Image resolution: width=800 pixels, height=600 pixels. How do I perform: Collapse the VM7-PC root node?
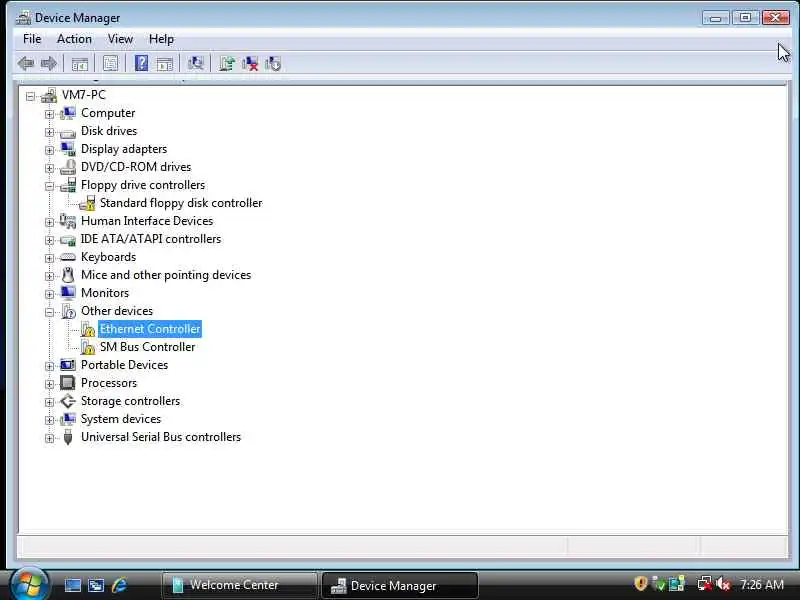pyautogui.click(x=30, y=95)
